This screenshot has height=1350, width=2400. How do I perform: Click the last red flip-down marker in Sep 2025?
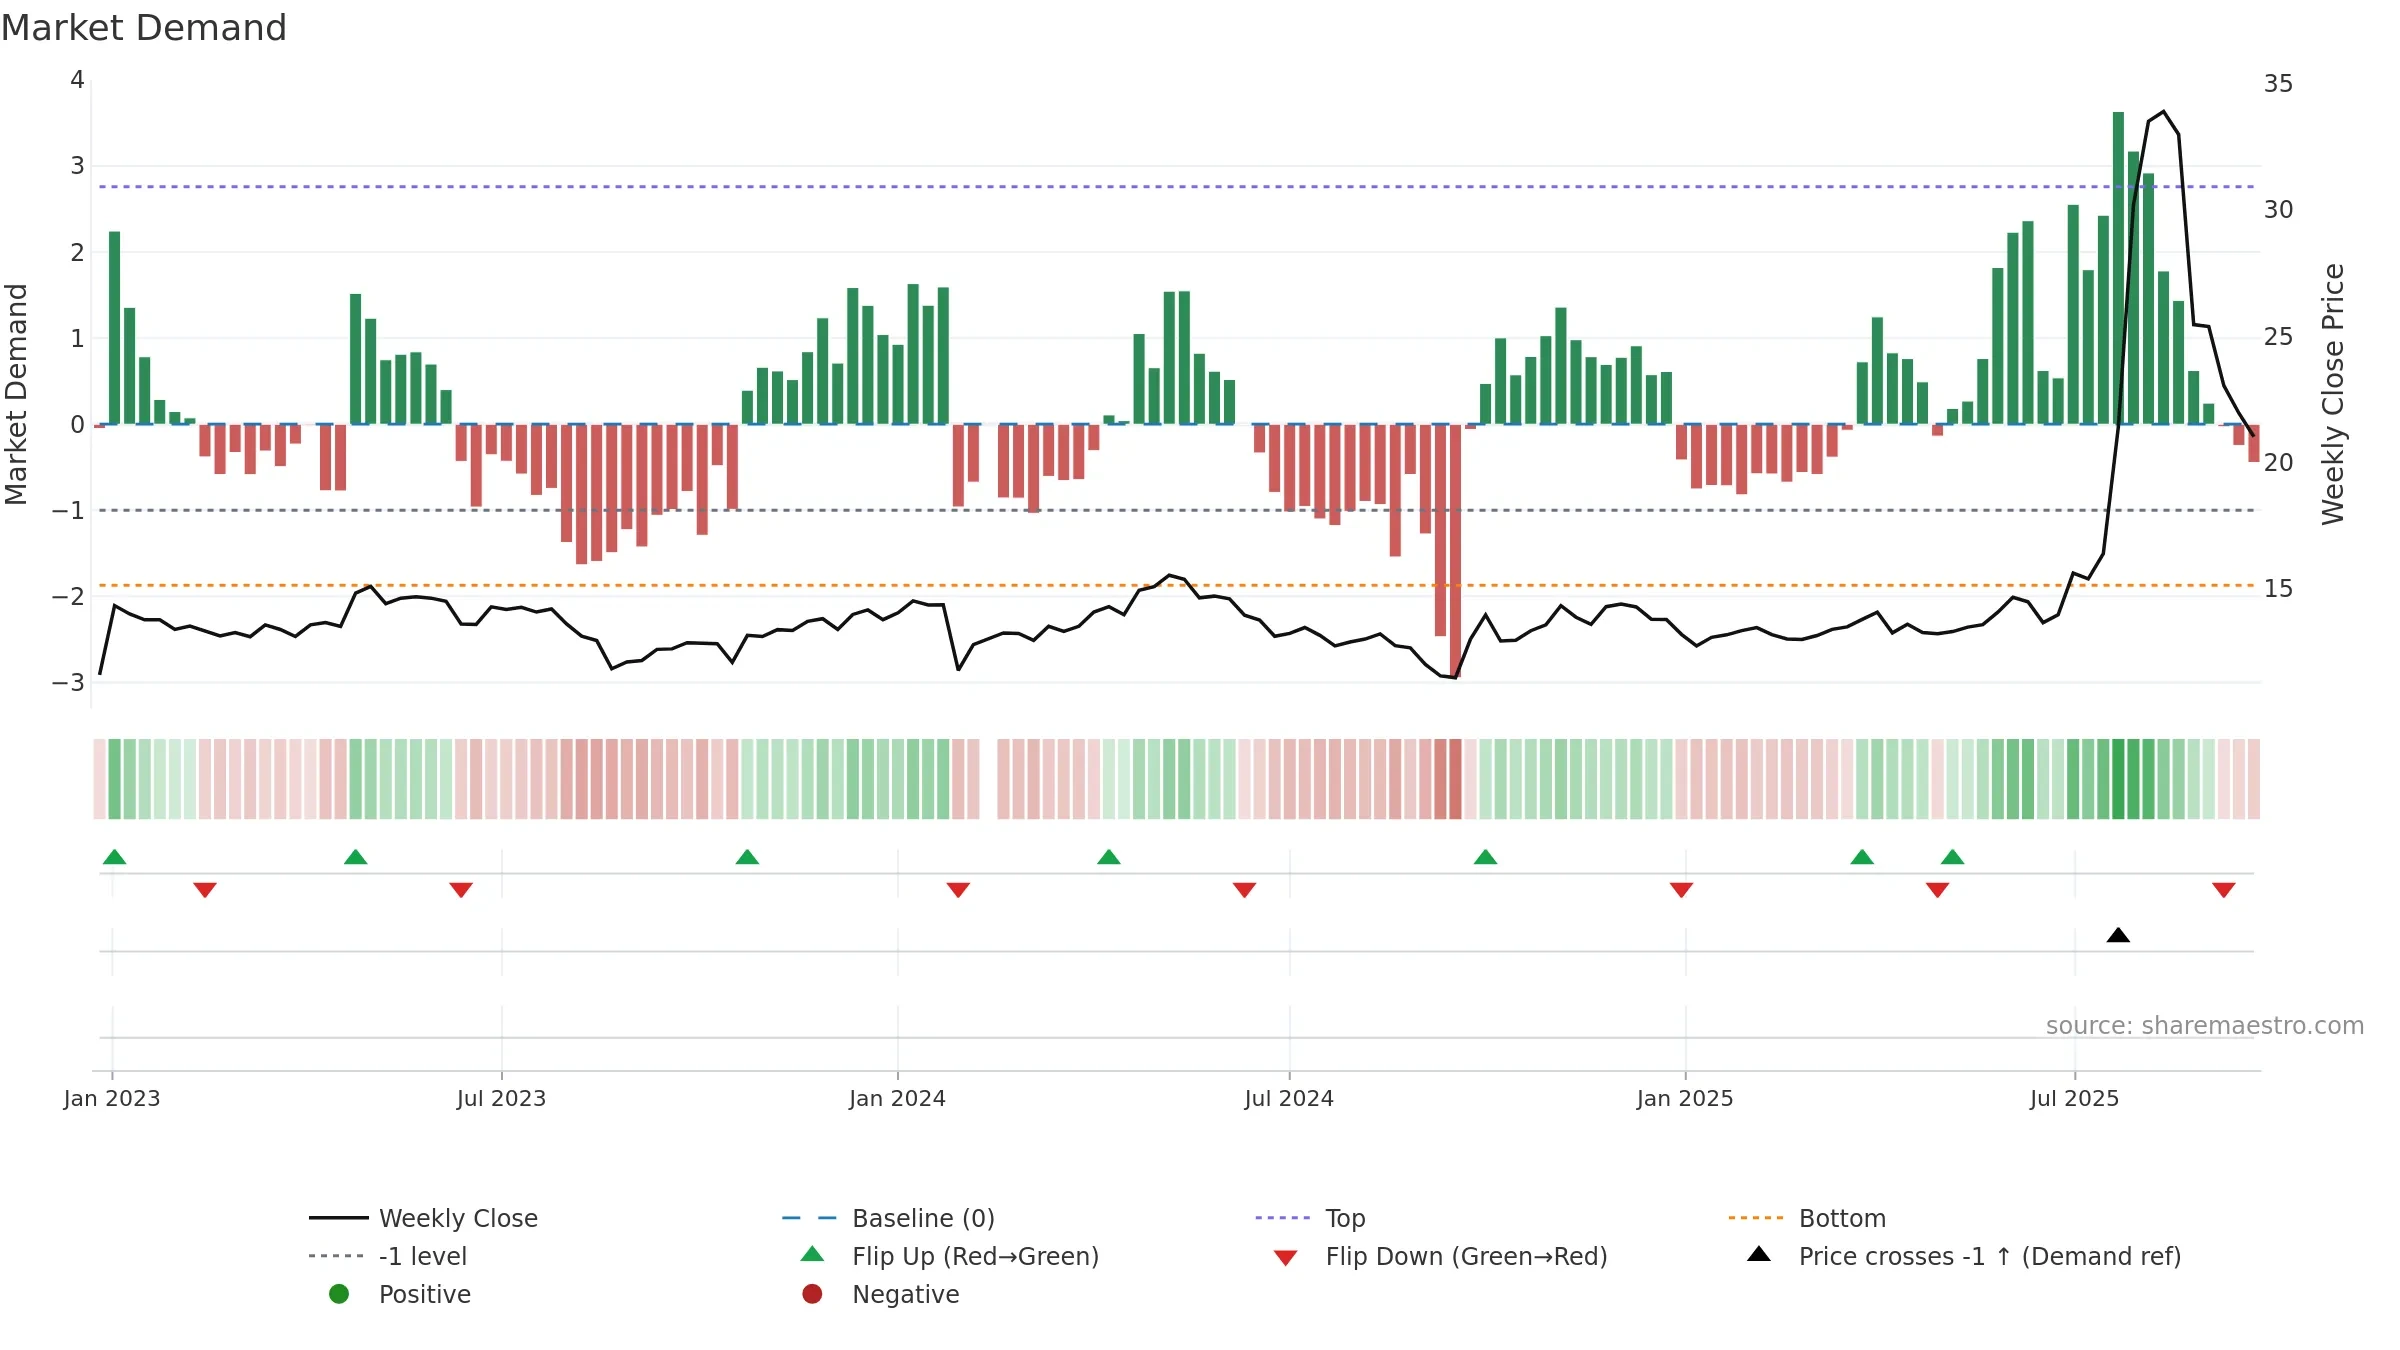(x=2224, y=890)
